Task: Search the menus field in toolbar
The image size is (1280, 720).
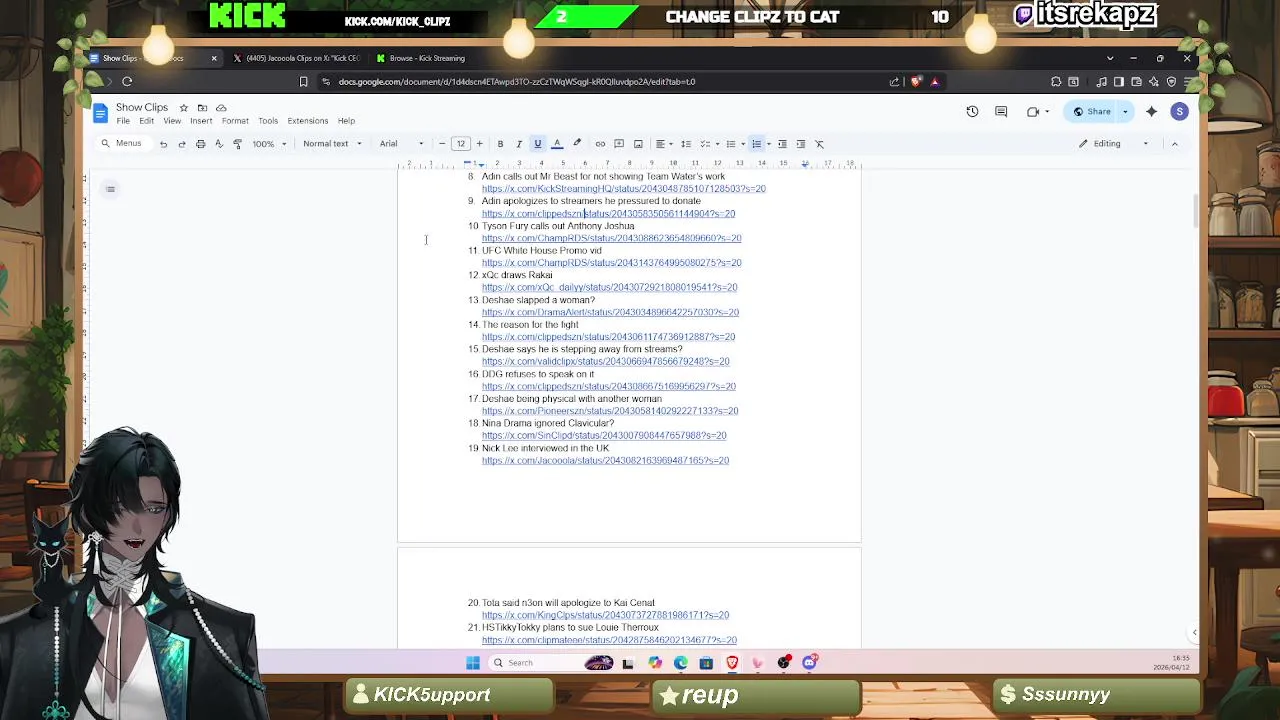Action: point(122,144)
